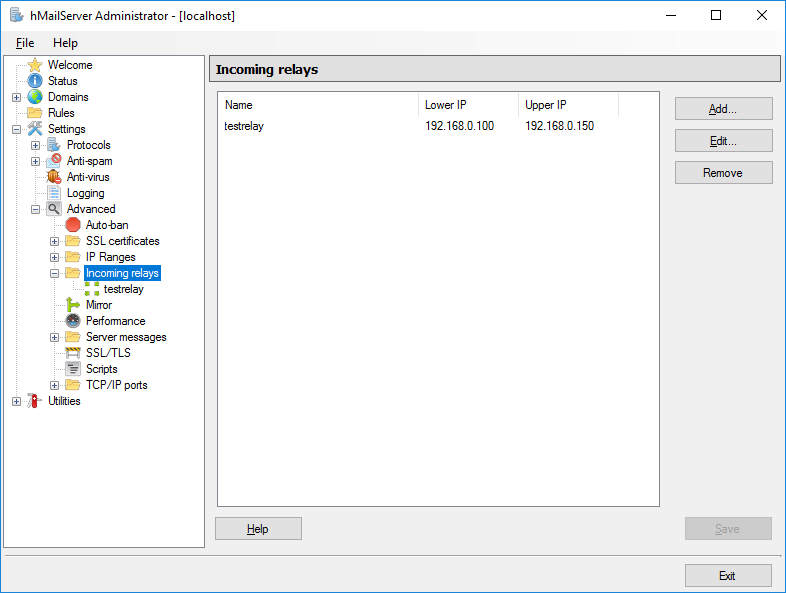Sort by the Upper IP column header
The image size is (786, 593).
(568, 105)
